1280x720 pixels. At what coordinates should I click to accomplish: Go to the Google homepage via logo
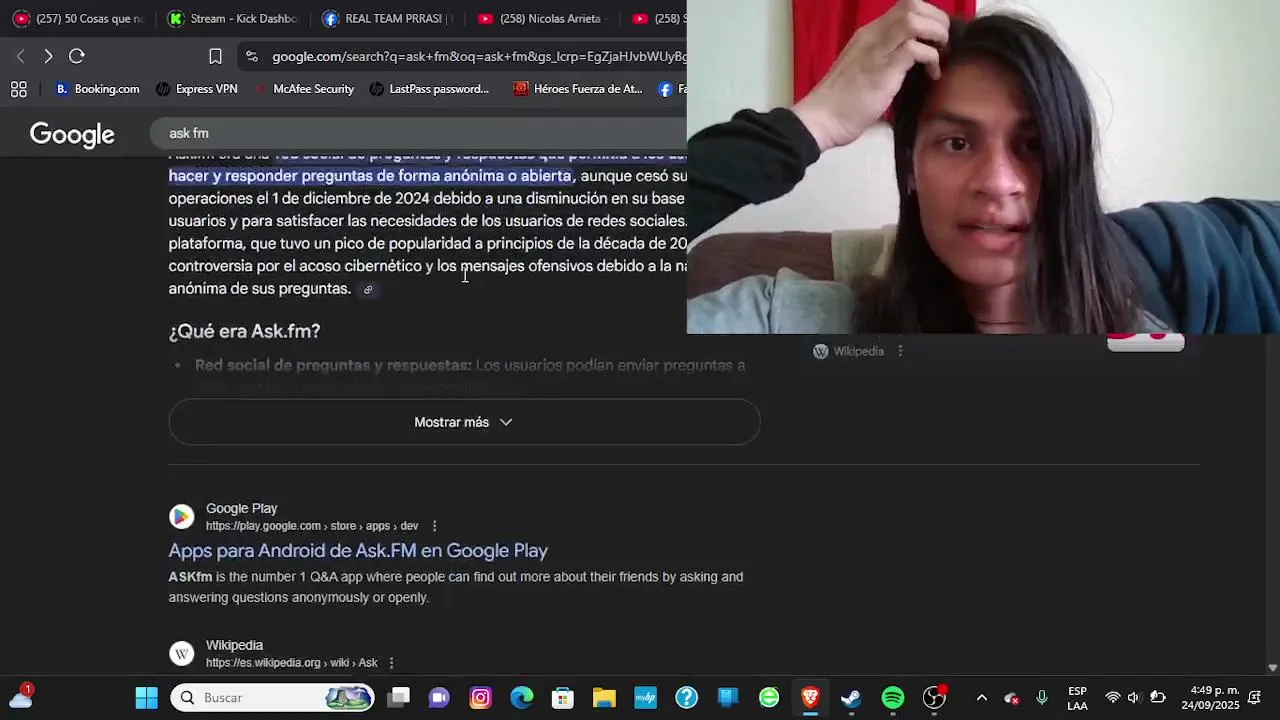pos(72,134)
